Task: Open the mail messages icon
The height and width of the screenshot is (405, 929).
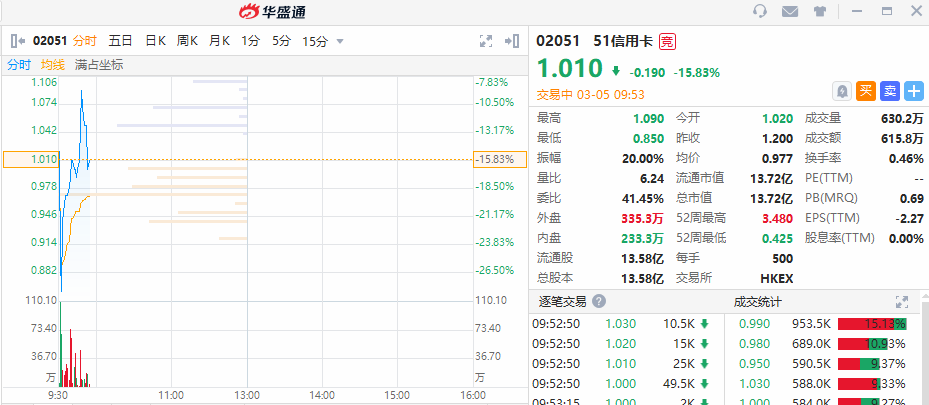Action: click(x=790, y=11)
